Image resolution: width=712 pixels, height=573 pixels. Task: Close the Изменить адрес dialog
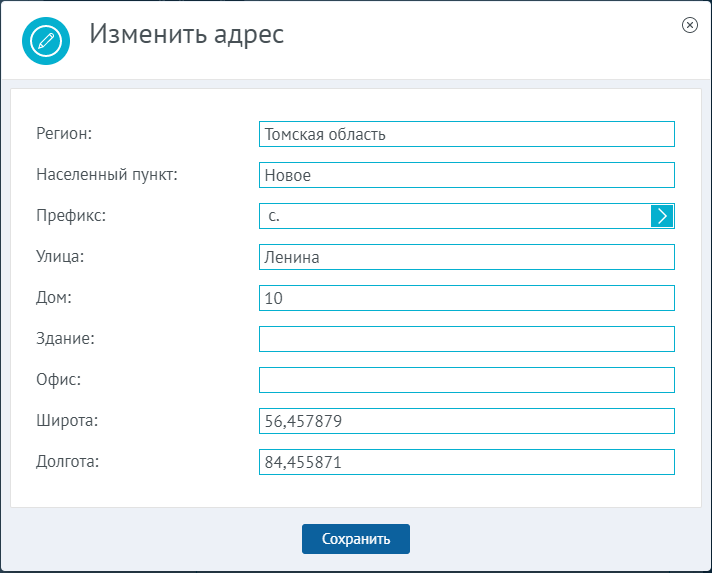tap(689, 25)
